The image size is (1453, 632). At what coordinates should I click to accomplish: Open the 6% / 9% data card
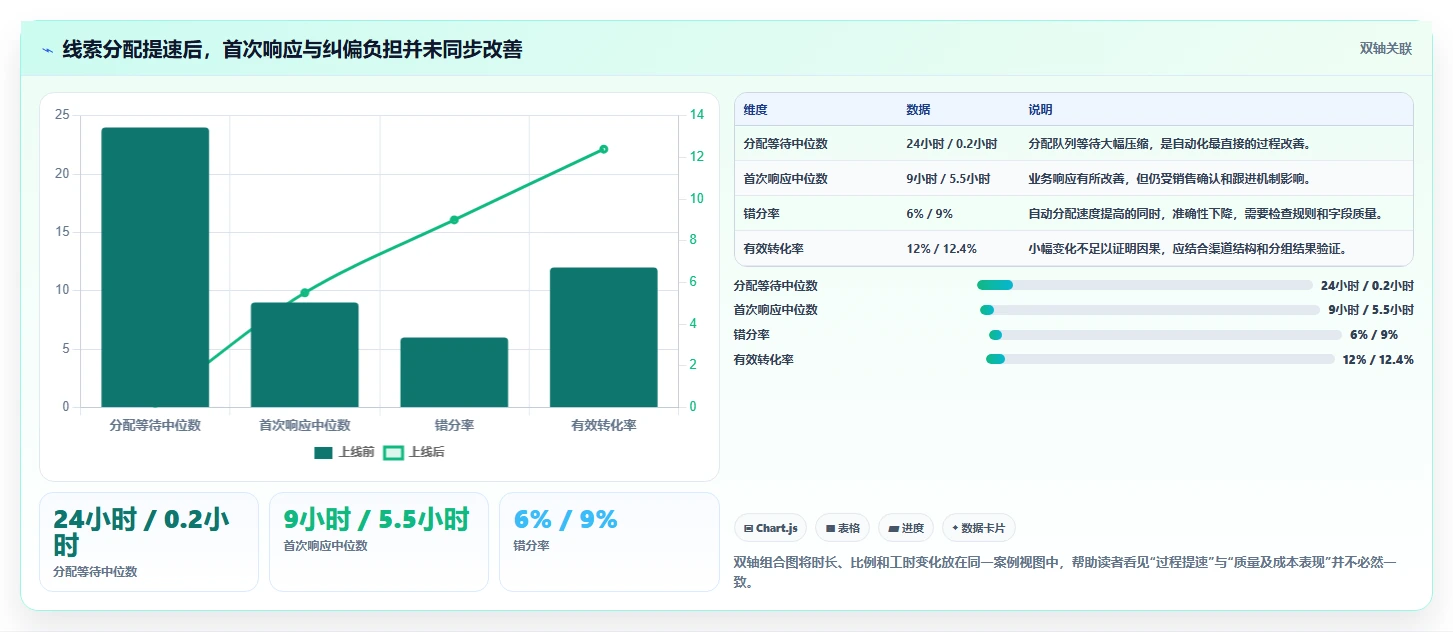click(x=609, y=542)
